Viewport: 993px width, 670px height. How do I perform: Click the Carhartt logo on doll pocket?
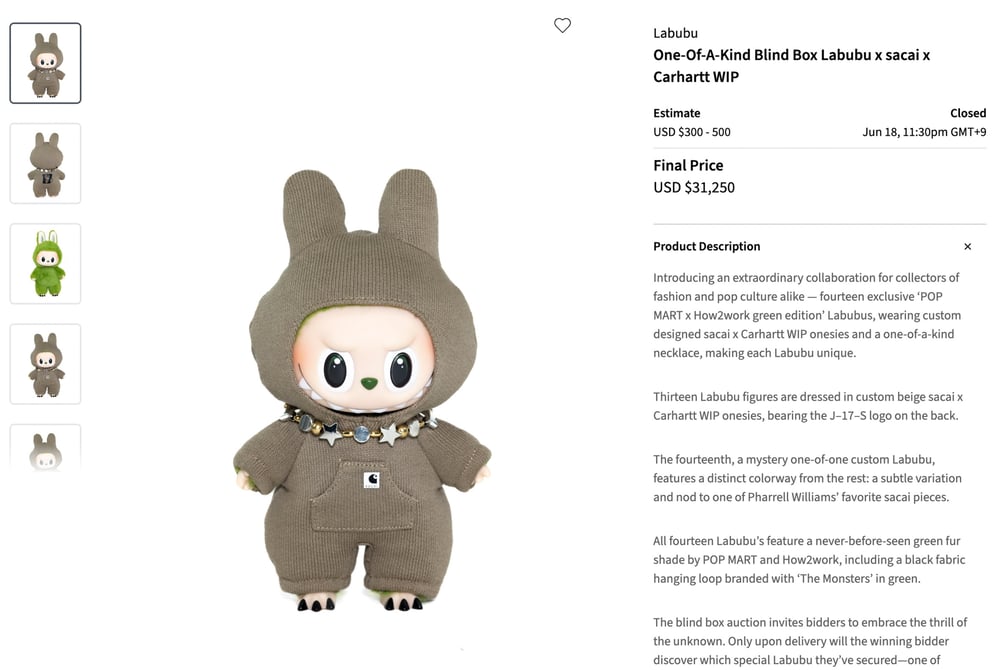372,480
